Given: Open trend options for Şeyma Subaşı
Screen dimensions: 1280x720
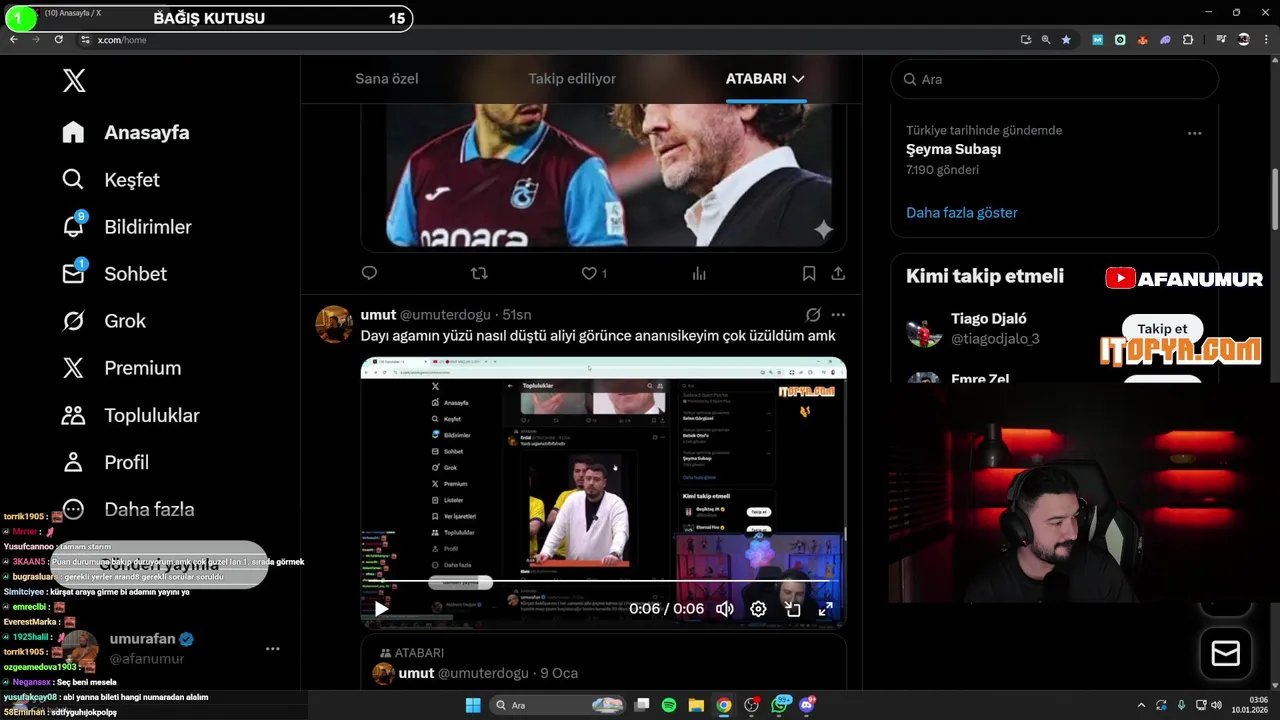Looking at the screenshot, I should (x=1194, y=133).
